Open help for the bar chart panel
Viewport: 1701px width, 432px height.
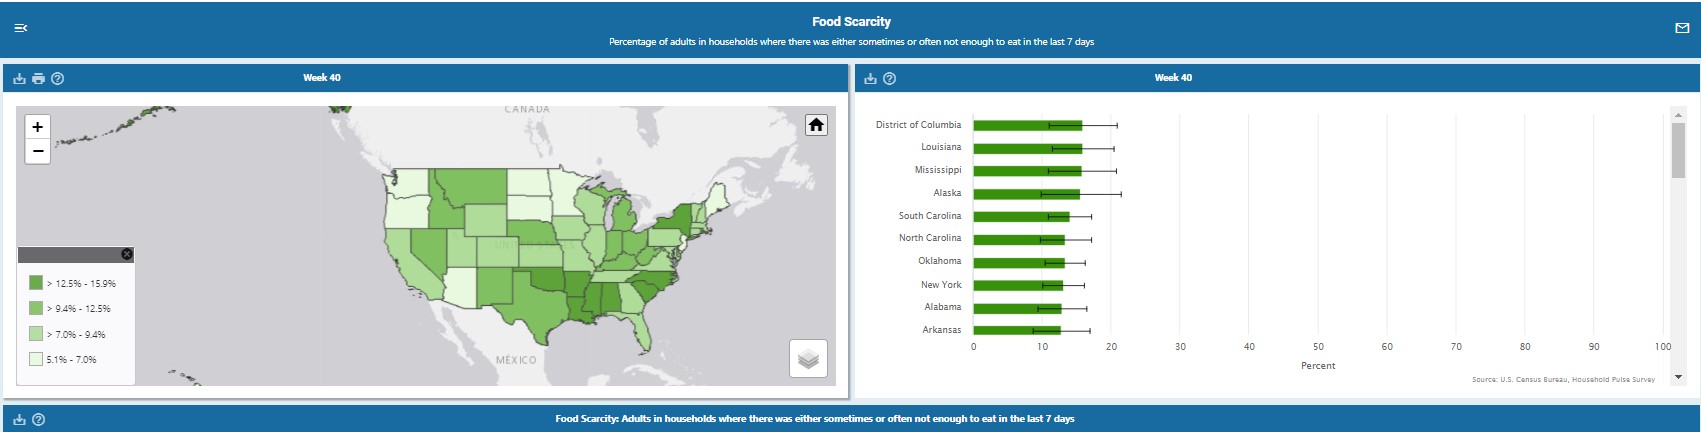pos(889,78)
